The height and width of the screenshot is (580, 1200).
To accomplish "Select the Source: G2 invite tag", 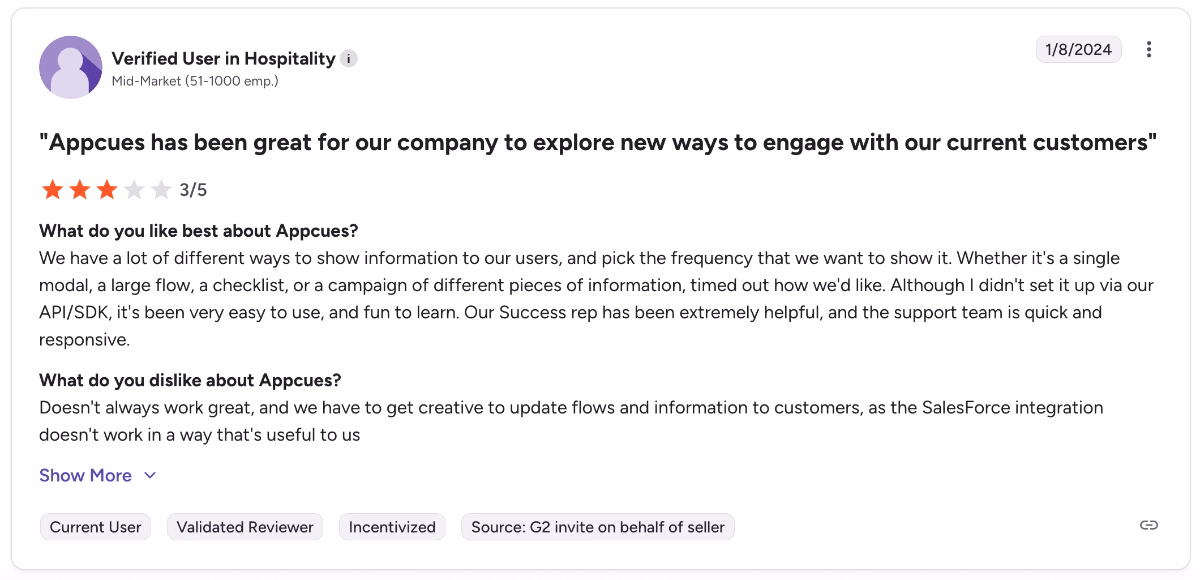I will 597,527.
